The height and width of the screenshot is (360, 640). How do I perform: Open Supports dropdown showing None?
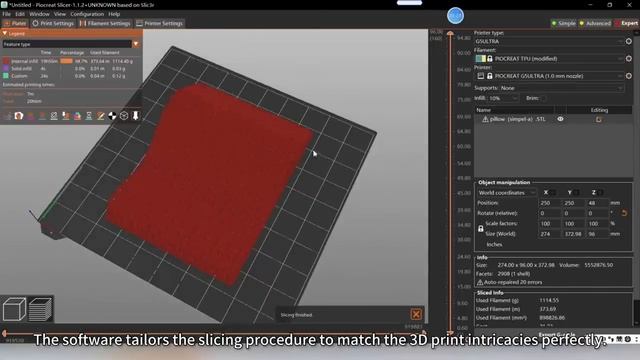point(562,88)
